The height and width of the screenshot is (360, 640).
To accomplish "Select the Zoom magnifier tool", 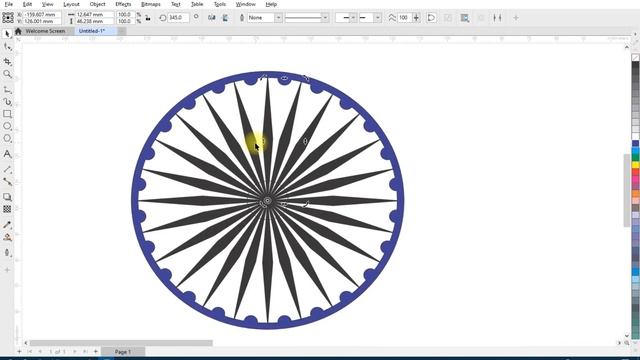I will [x=7, y=74].
